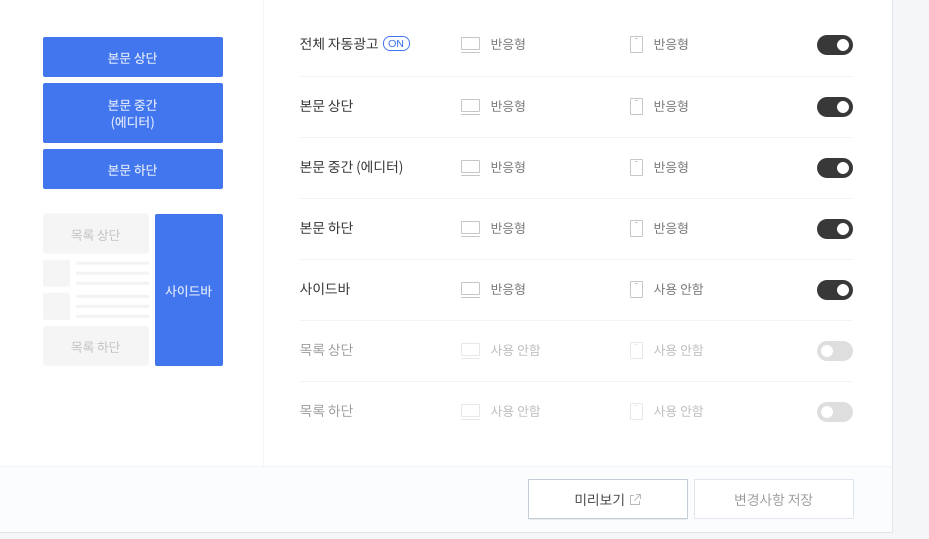Select the blue 본문 상단 layout block
Image resolution: width=929 pixels, height=539 pixels.
133,57
